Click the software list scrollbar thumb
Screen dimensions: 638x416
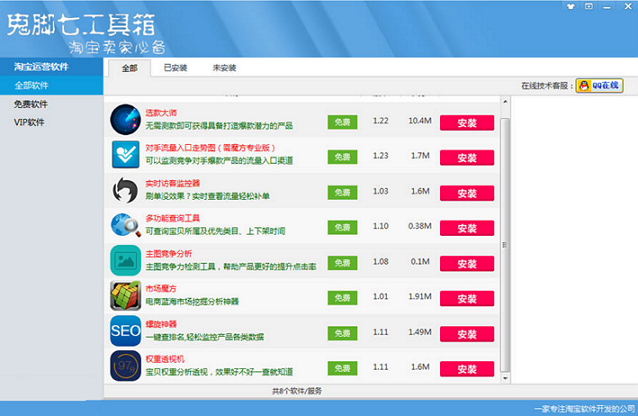click(505, 245)
